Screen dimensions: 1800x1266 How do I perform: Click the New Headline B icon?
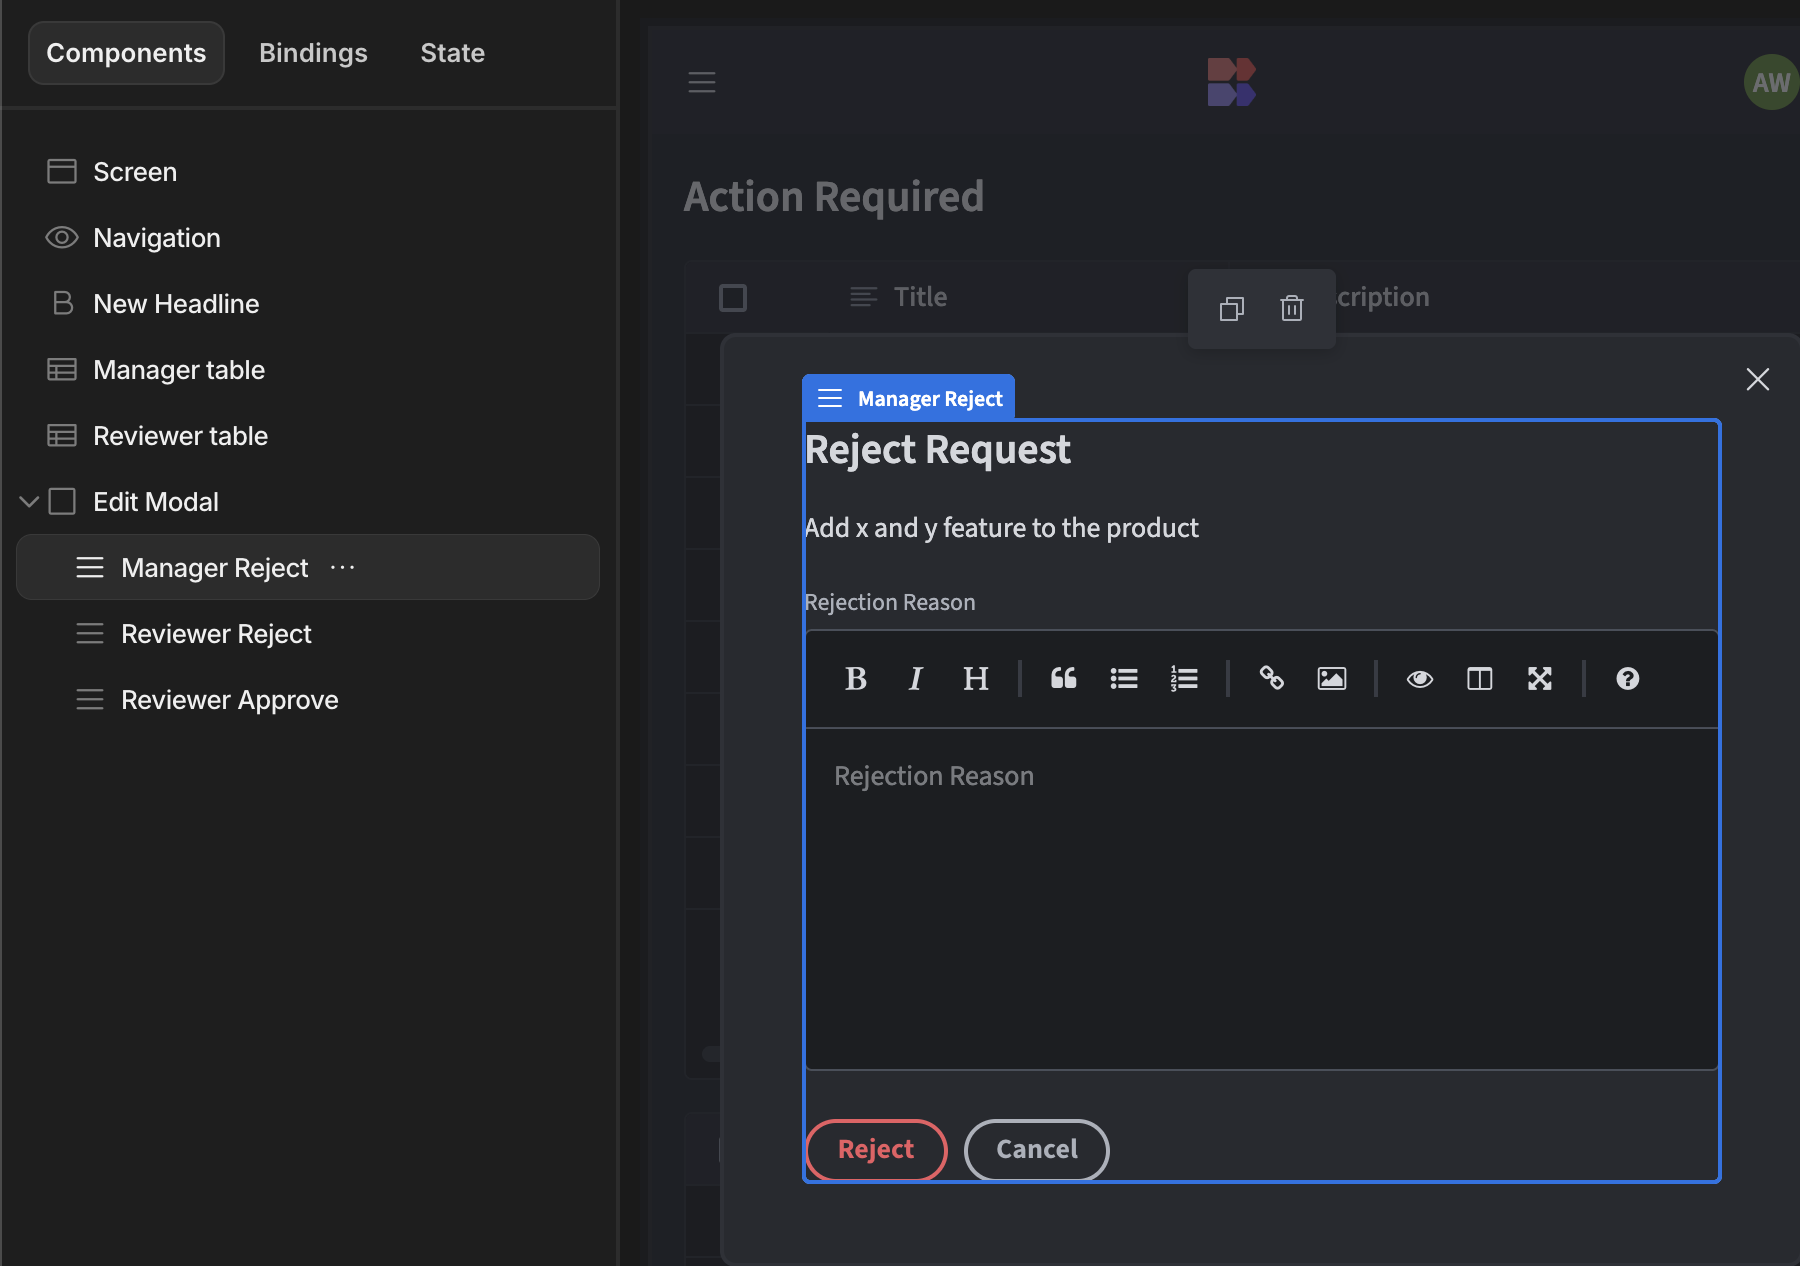point(62,304)
